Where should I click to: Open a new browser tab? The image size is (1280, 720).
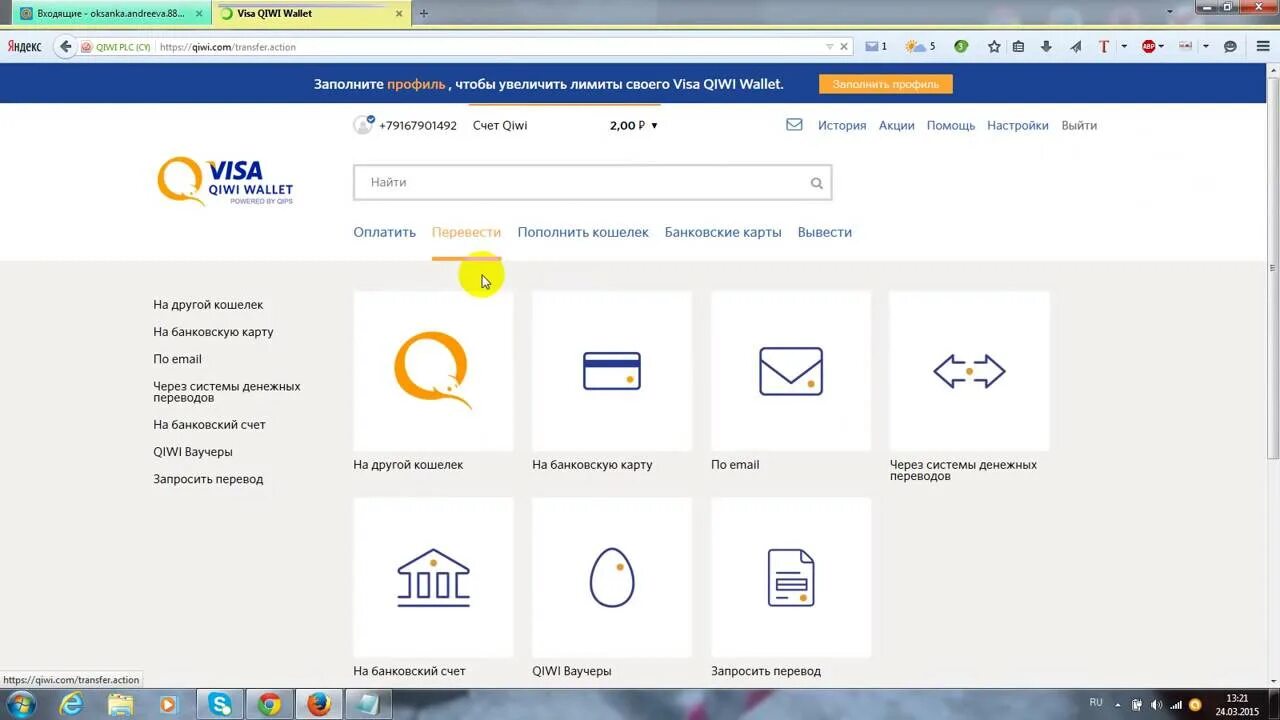click(424, 14)
